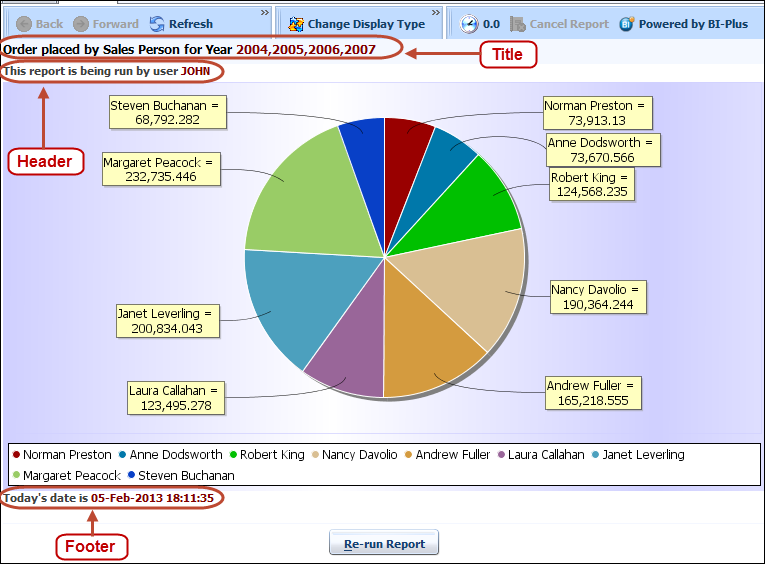Click the Powered by BI-Plus link
765x564 pixels.
click(692, 24)
